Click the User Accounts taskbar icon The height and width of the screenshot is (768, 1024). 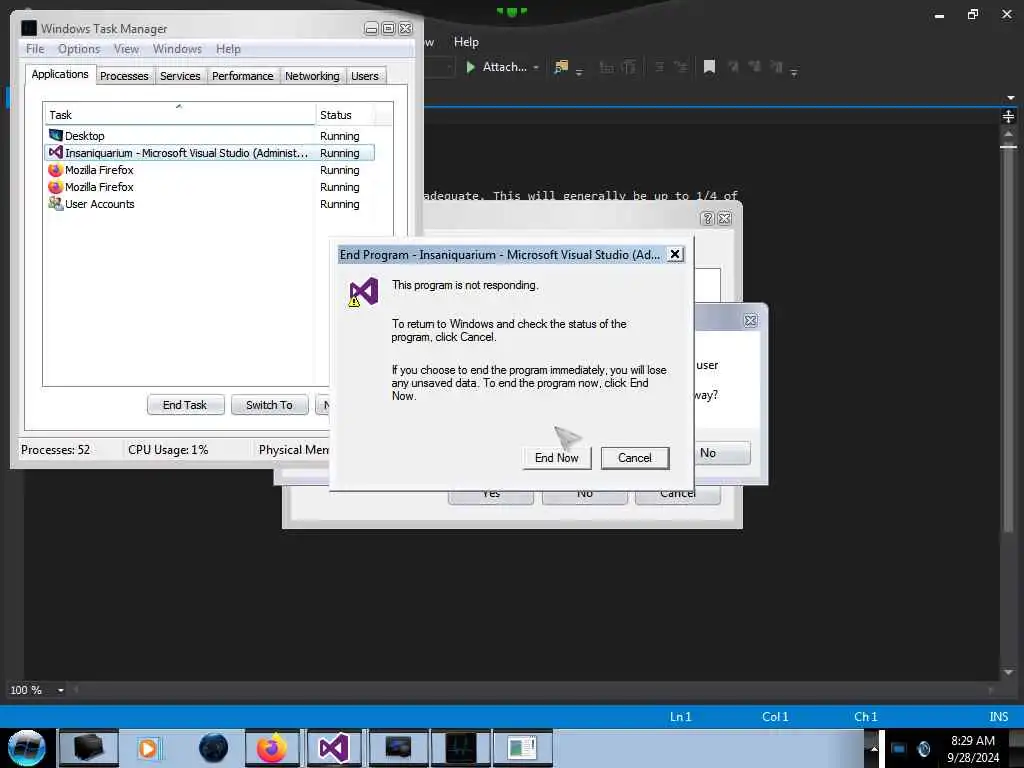522,748
